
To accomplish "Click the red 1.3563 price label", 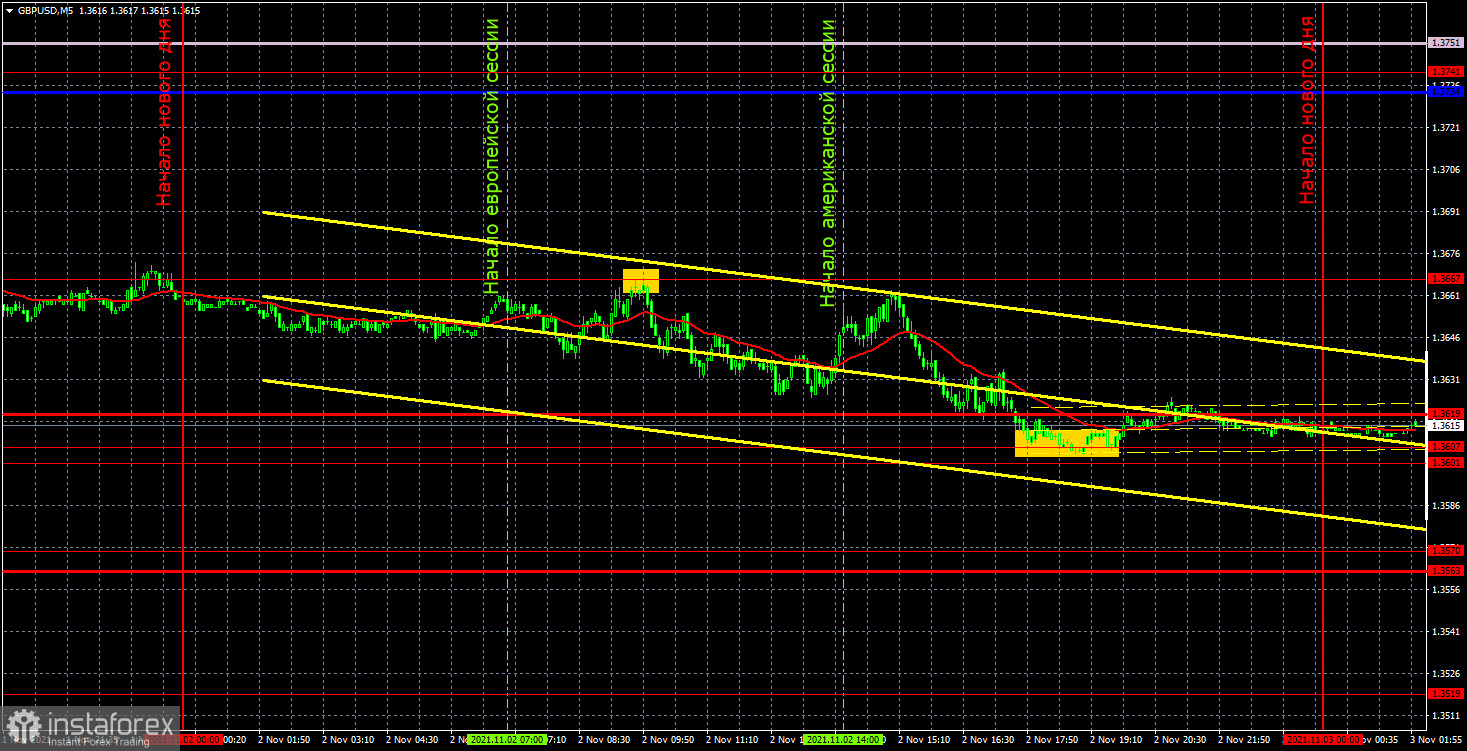I will [1446, 570].
